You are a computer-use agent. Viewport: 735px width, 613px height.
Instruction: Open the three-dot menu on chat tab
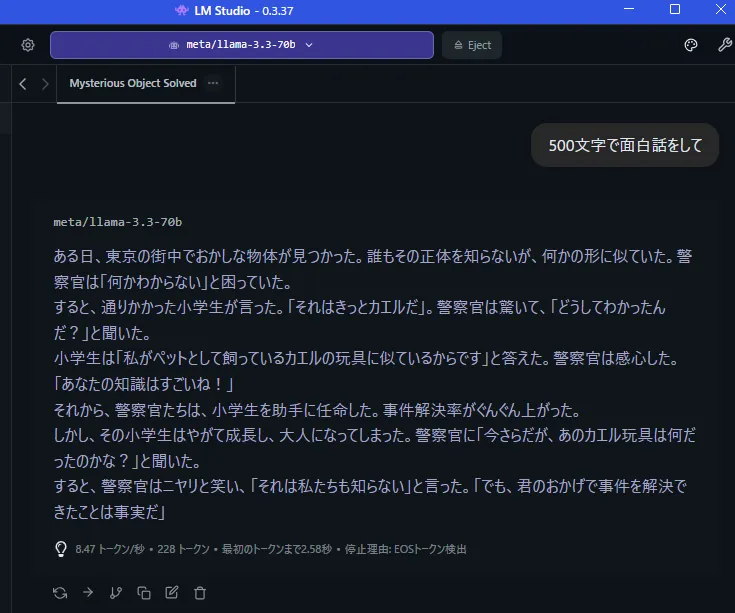[212, 84]
